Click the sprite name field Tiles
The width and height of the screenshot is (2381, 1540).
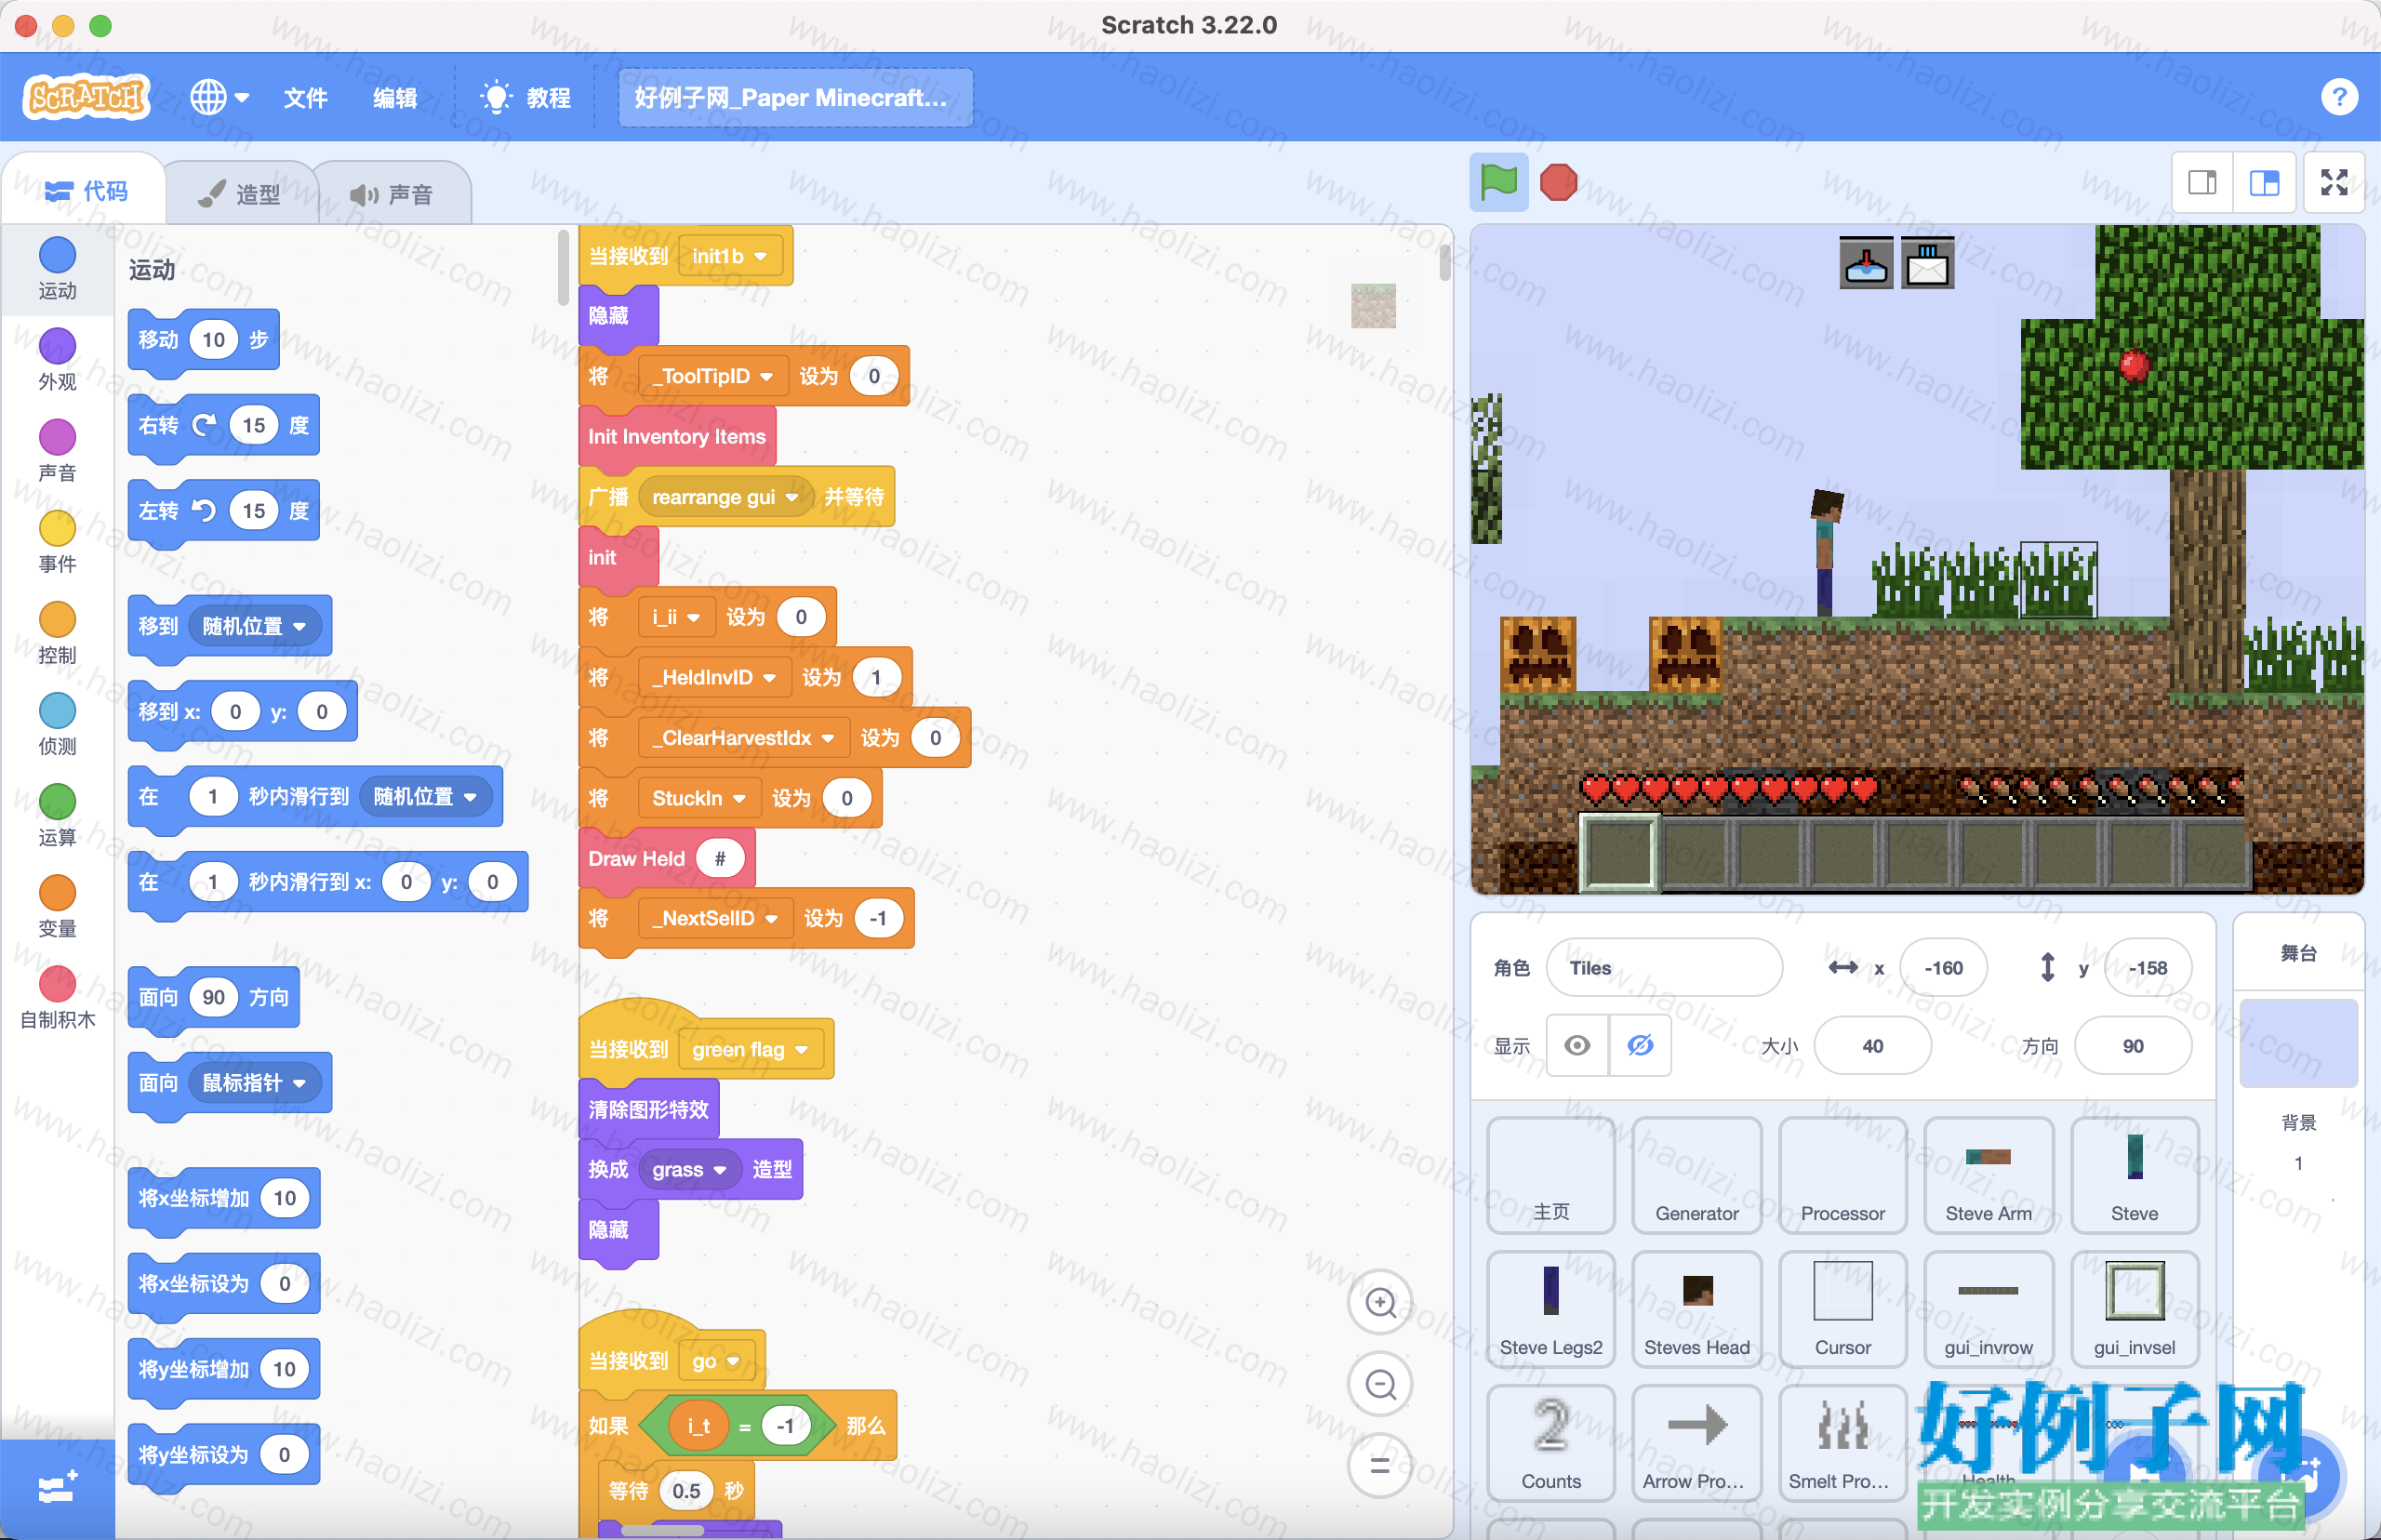(x=1664, y=967)
